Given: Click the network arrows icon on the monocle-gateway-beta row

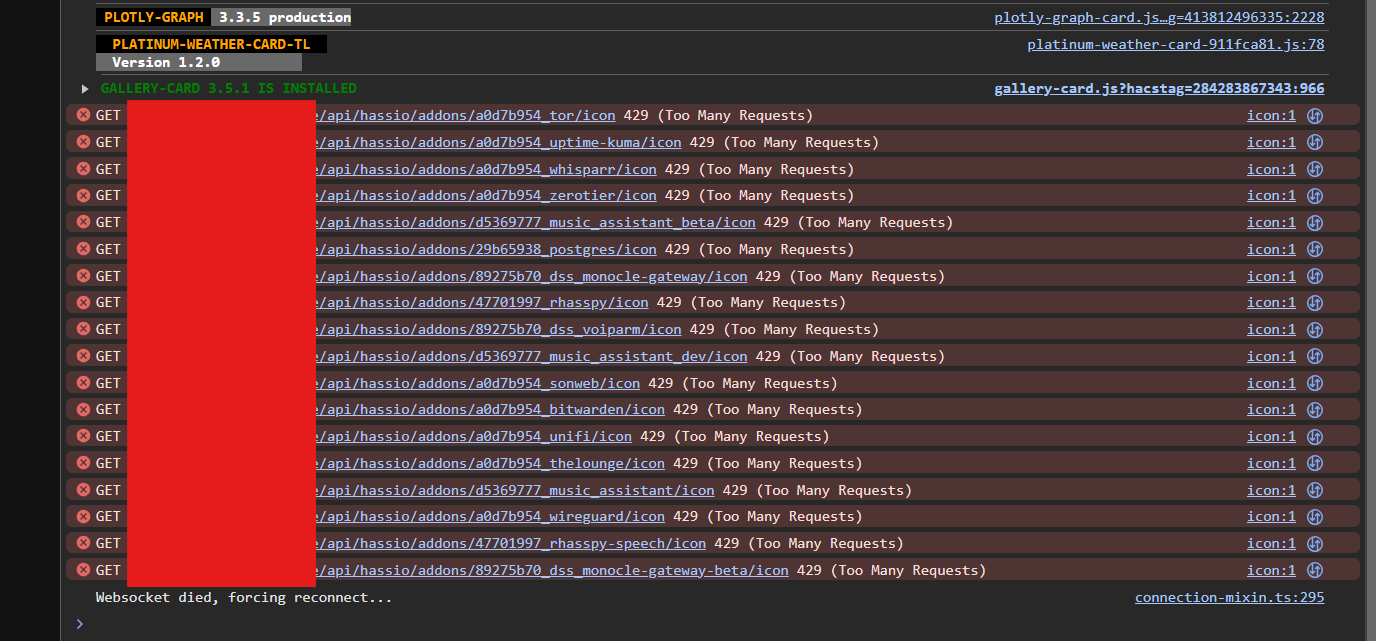Looking at the screenshot, I should 1315,570.
